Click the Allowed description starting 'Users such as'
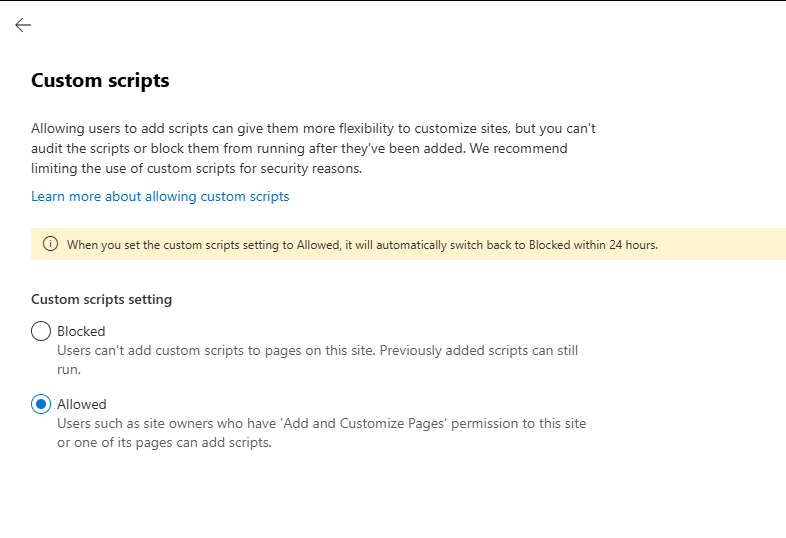The width and height of the screenshot is (786, 538). [322, 433]
